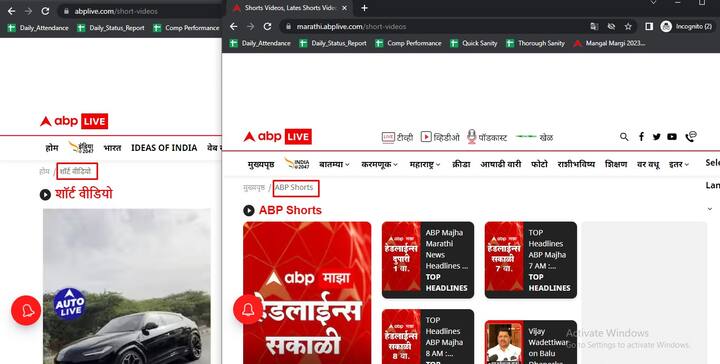The height and width of the screenshot is (364, 720).
Task: Open ABP Facebook page icon
Action: [641, 137]
